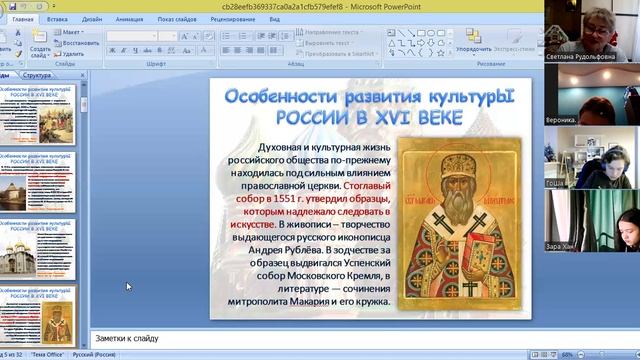
Task: Toggle italic К formatting
Action: (x=124, y=51)
